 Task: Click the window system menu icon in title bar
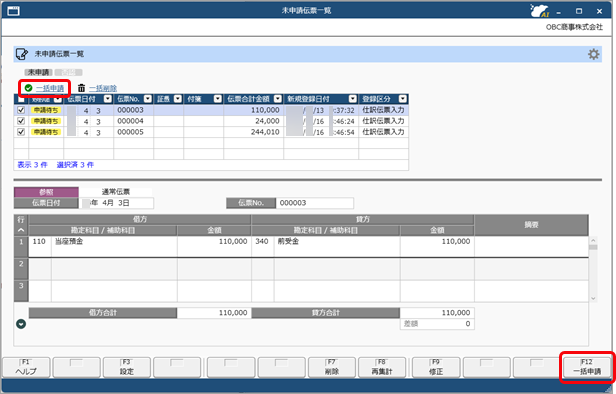click(x=13, y=11)
